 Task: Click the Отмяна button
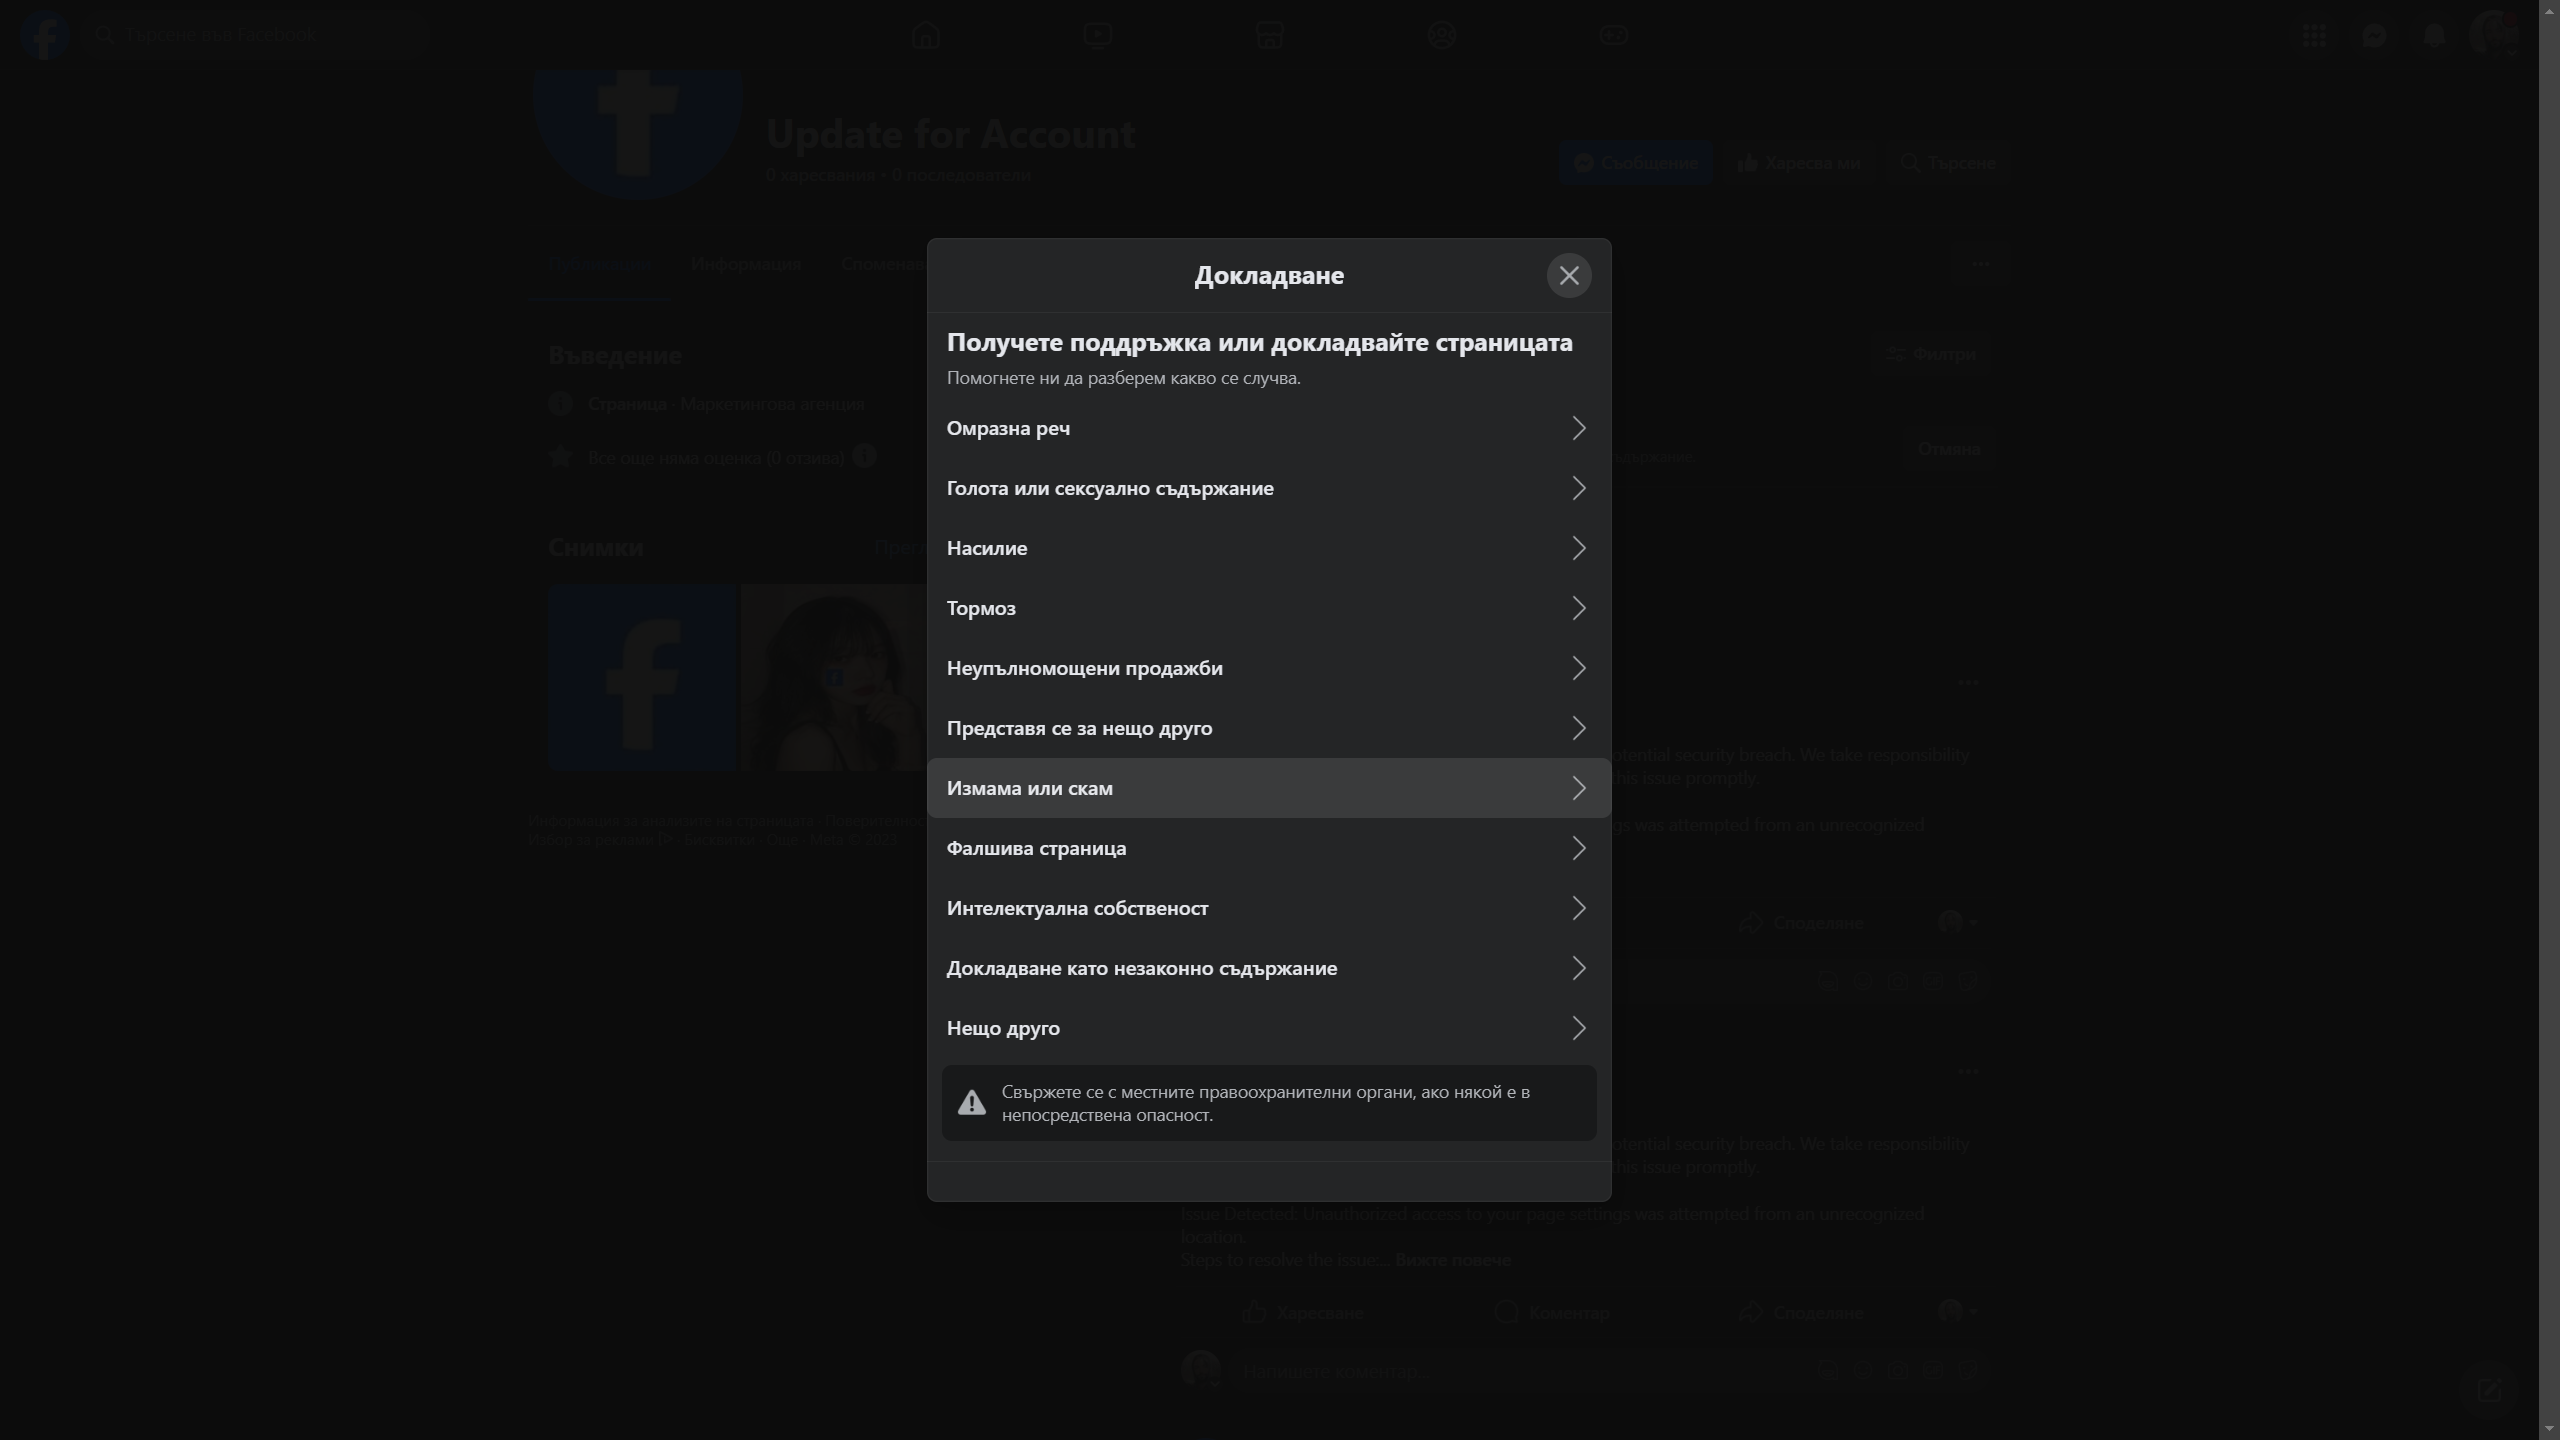[x=1948, y=449]
